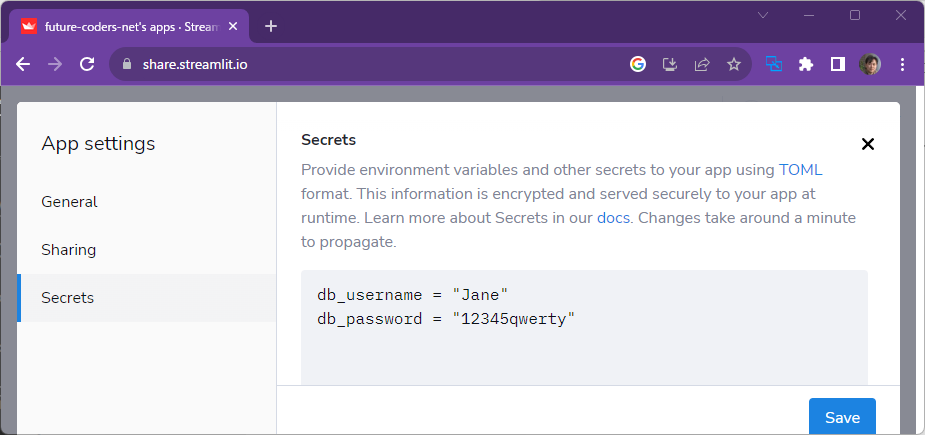Click the db_username line in editor
This screenshot has height=435, width=925.
(x=412, y=295)
